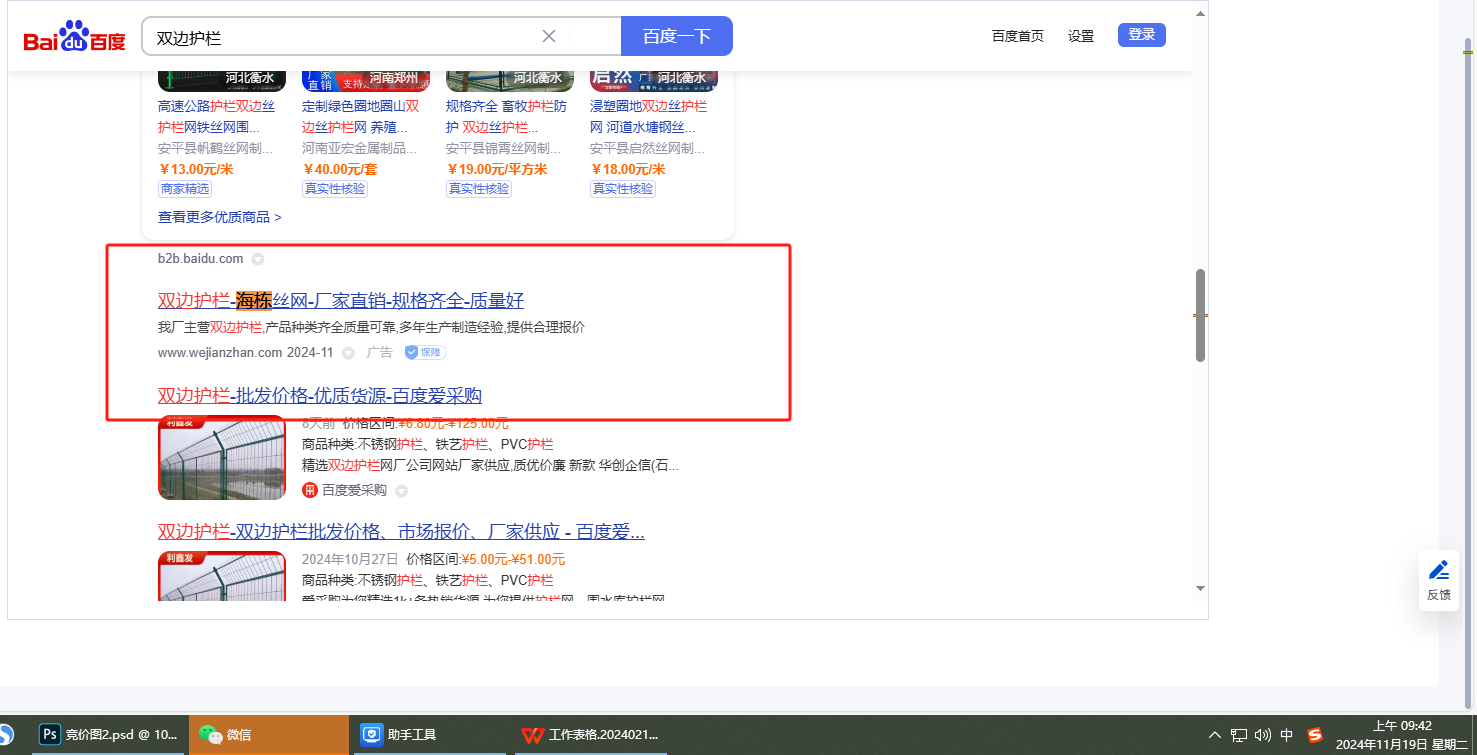Open the dropdown next to 百度爱采购
This screenshot has height=755, width=1477.
[401, 491]
